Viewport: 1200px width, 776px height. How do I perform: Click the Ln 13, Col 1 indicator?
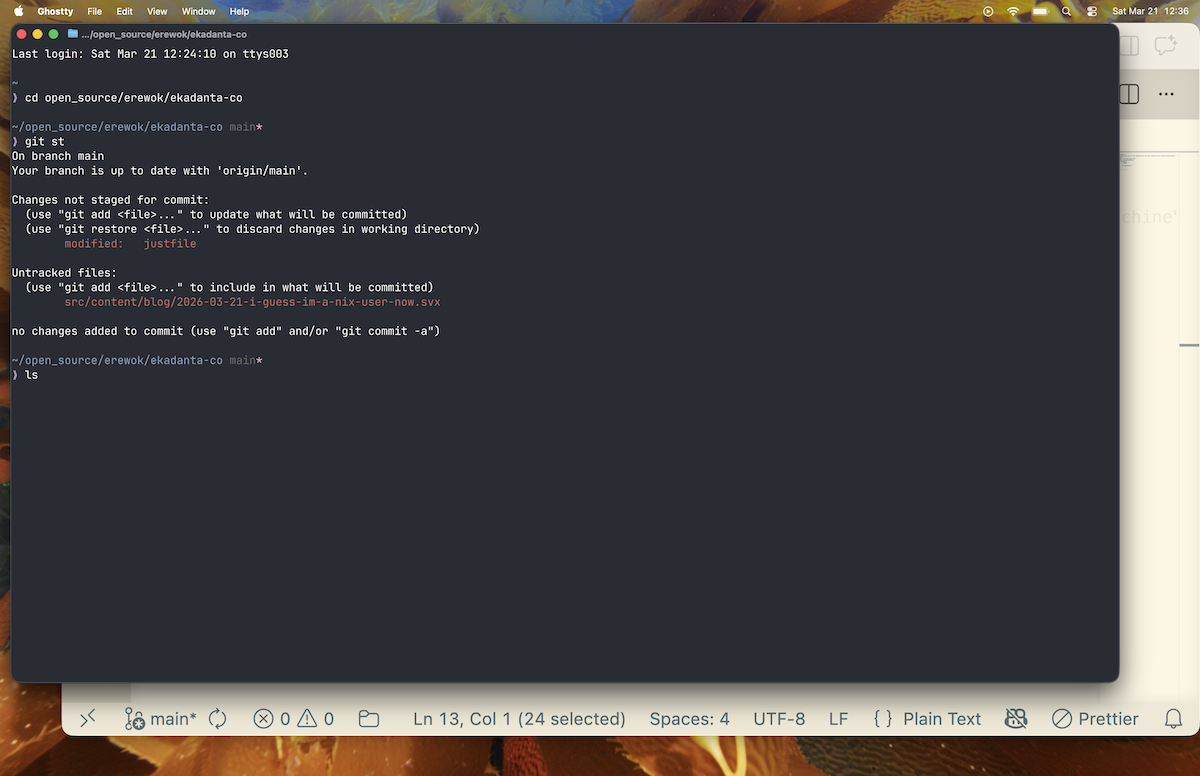click(520, 718)
